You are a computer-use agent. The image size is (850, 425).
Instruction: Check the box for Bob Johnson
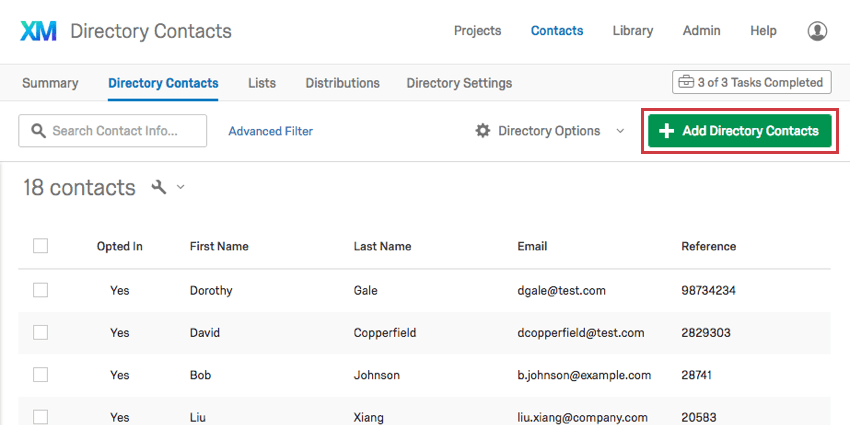pos(40,375)
